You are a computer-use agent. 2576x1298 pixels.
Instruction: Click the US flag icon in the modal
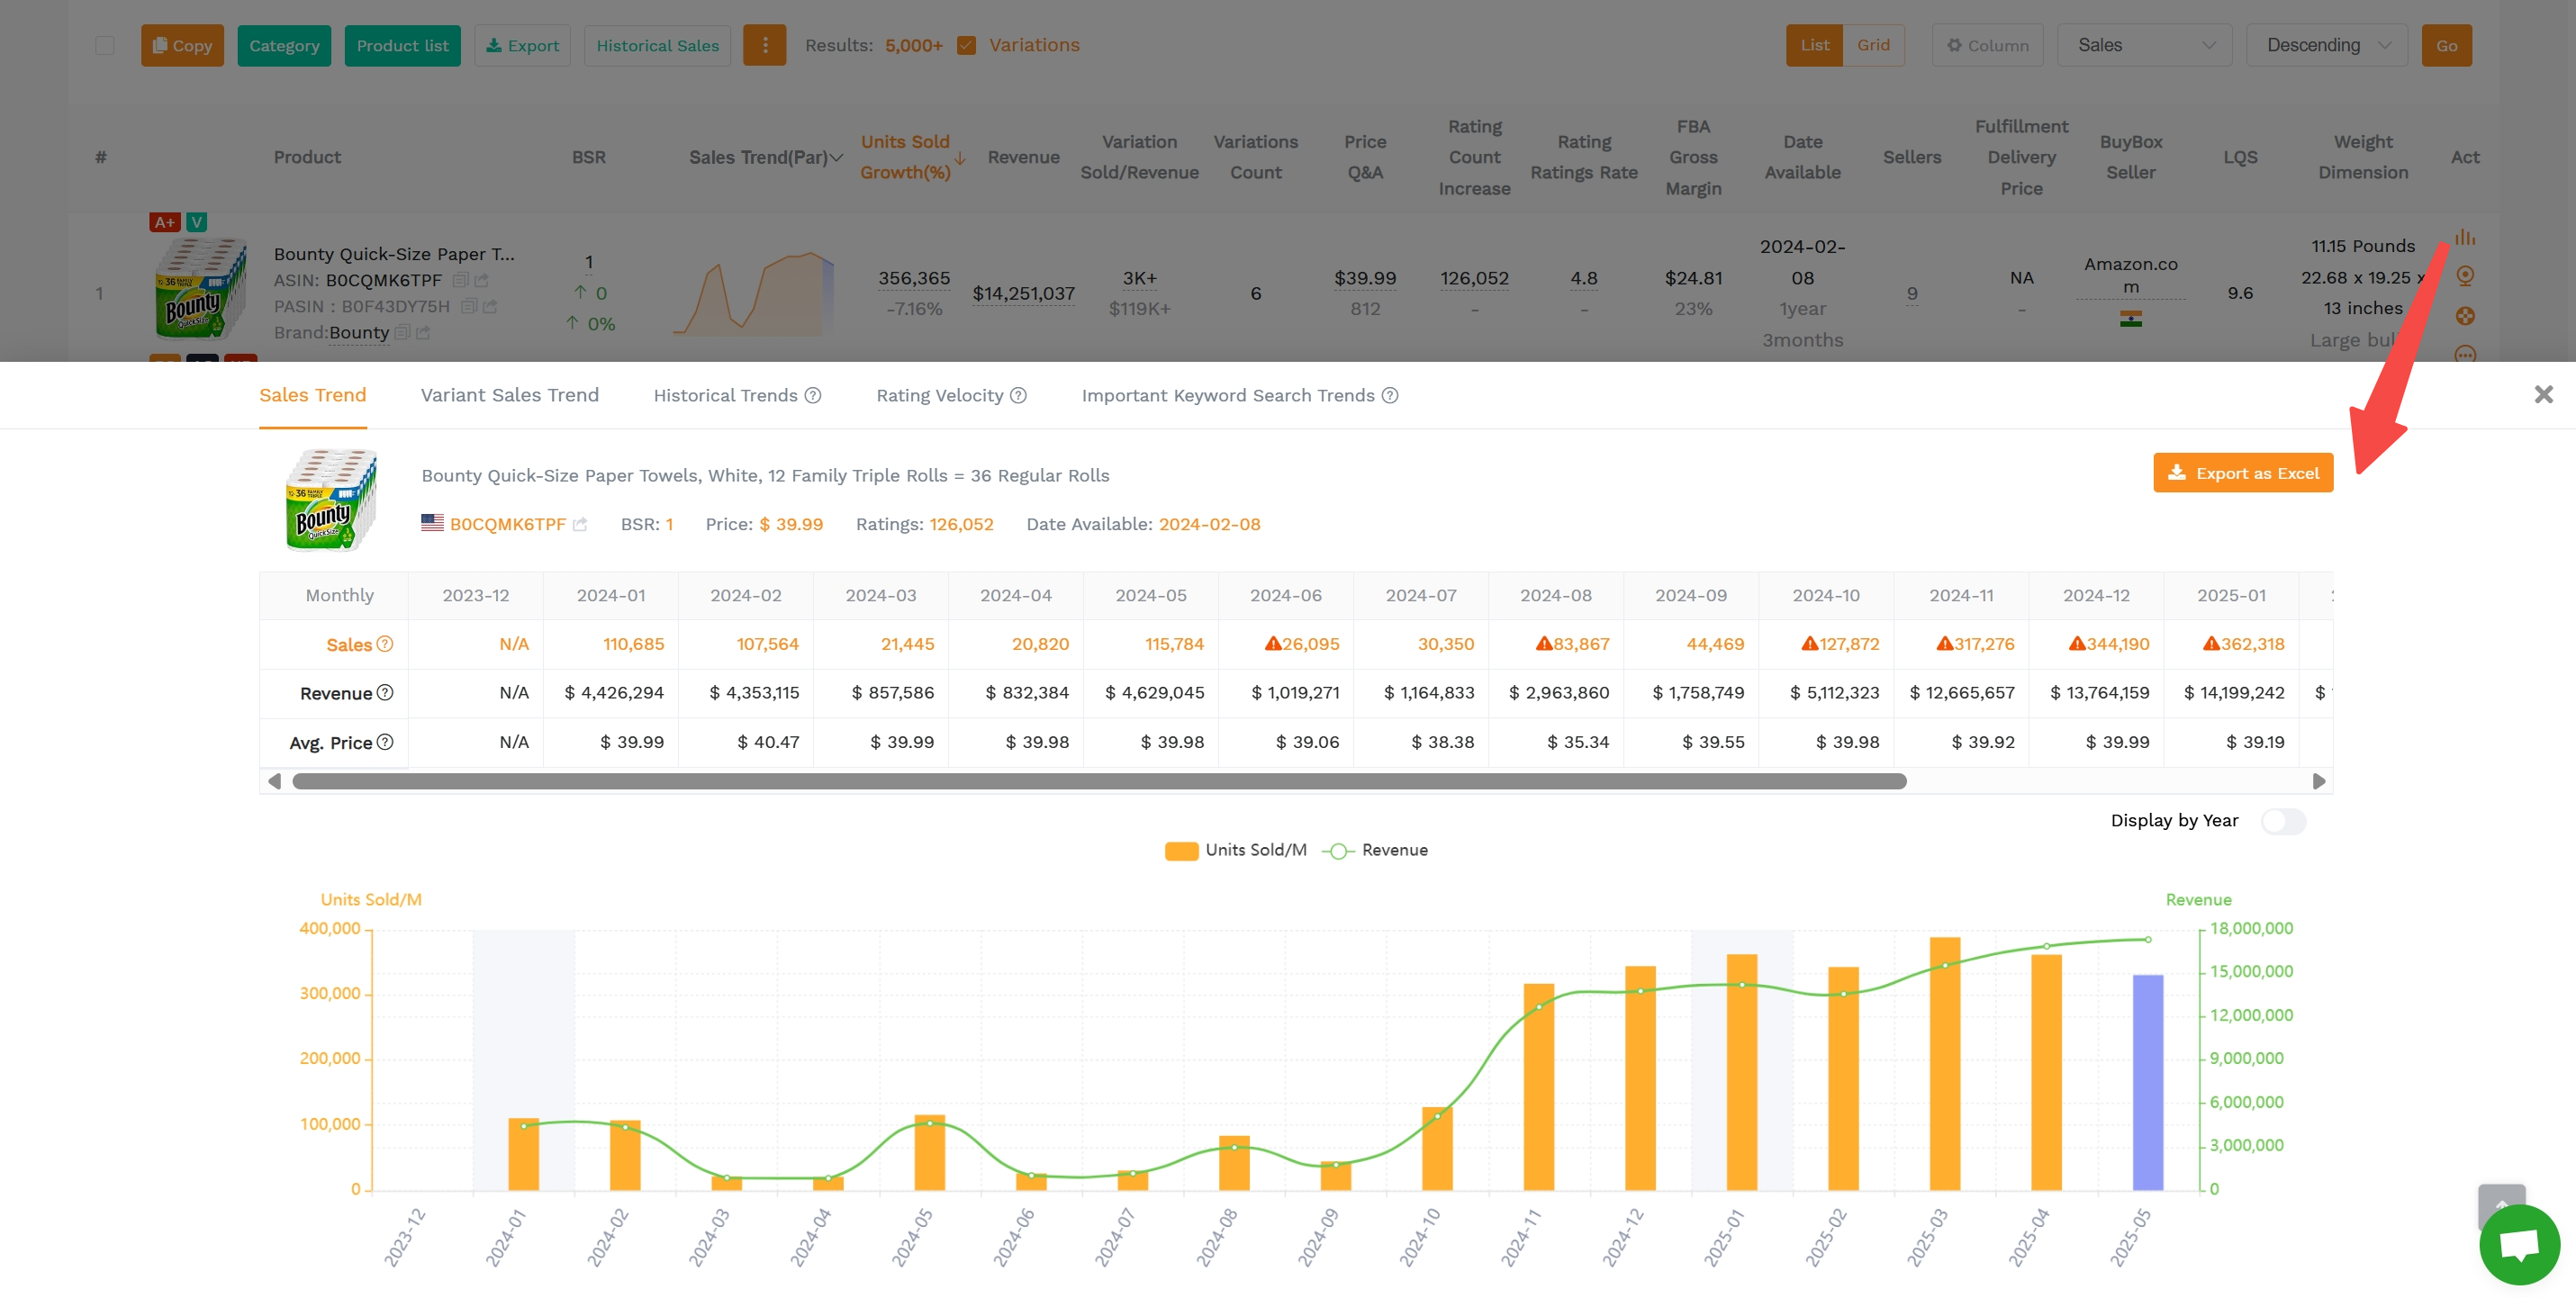click(432, 523)
